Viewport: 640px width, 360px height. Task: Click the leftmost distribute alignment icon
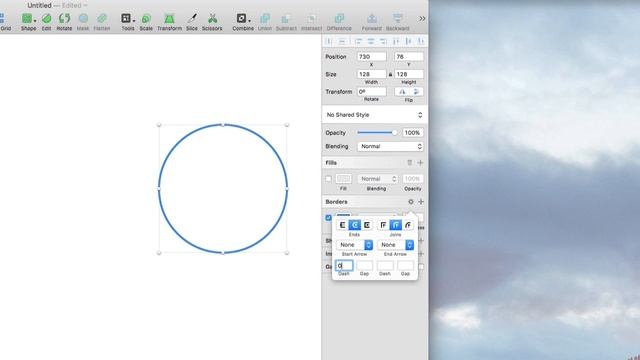(329, 41)
